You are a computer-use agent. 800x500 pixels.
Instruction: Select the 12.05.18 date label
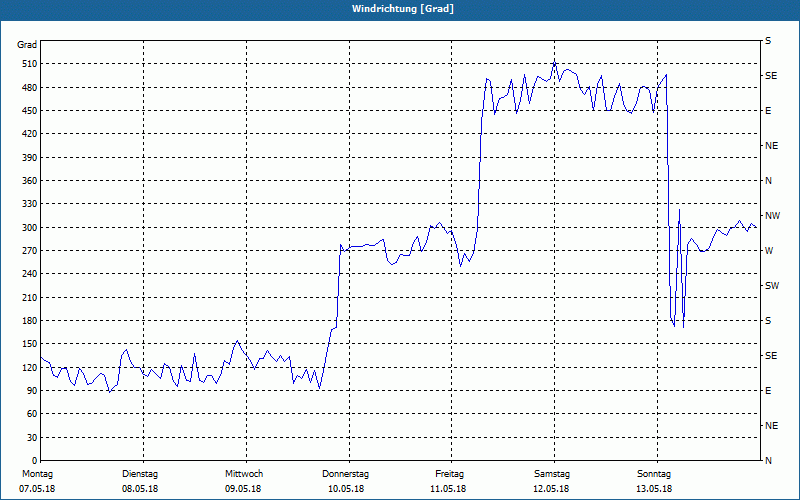(551, 489)
